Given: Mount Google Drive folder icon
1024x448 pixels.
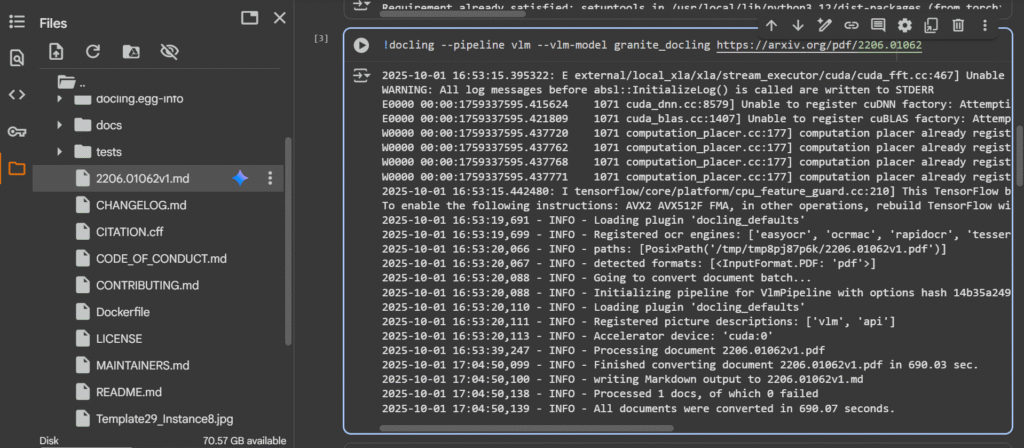Looking at the screenshot, I should point(130,51).
